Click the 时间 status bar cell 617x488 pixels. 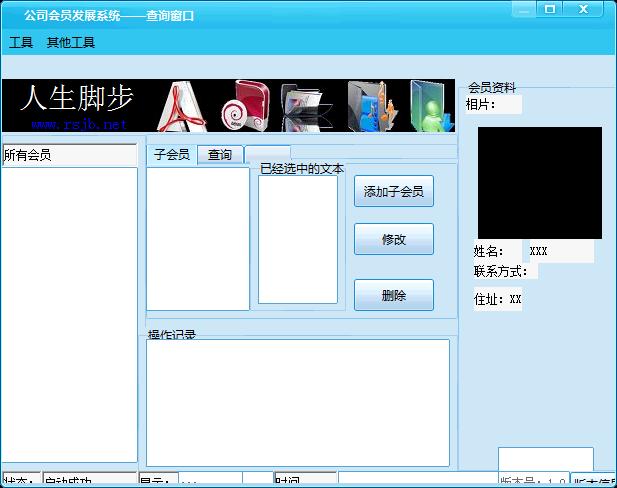[305, 479]
